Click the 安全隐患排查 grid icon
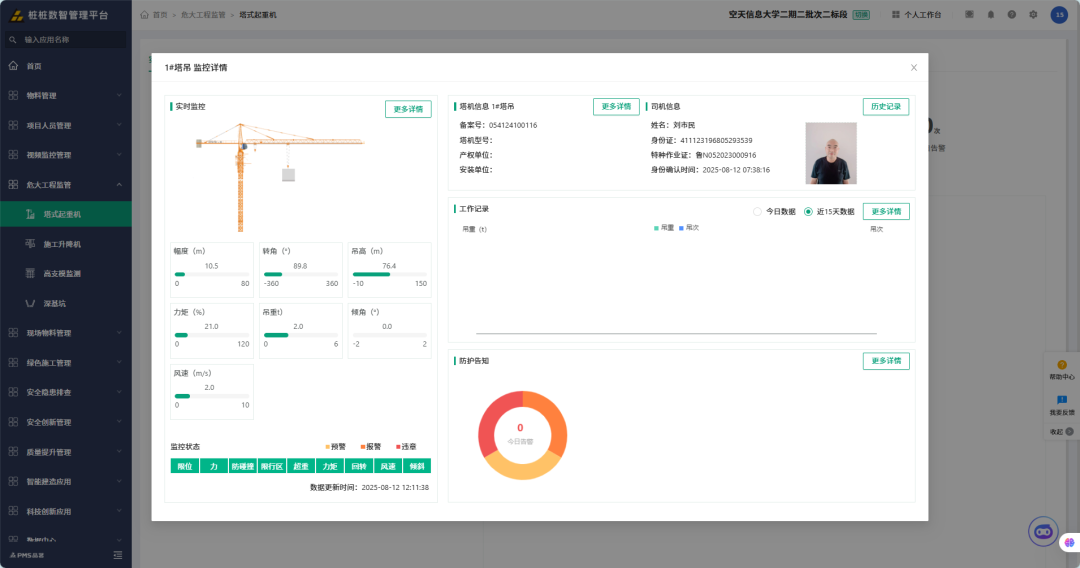The width and height of the screenshot is (1080, 568). point(13,392)
